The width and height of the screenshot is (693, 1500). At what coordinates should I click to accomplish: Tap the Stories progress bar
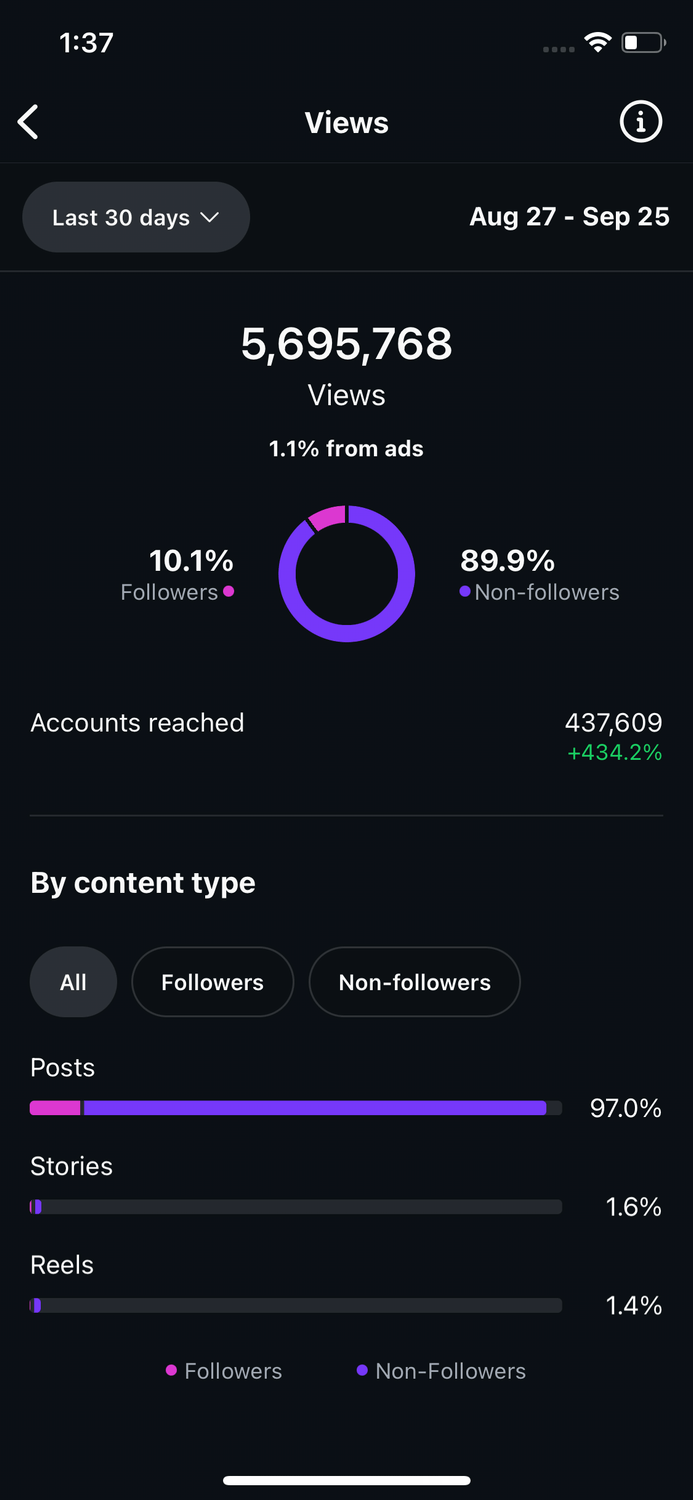(x=295, y=1207)
